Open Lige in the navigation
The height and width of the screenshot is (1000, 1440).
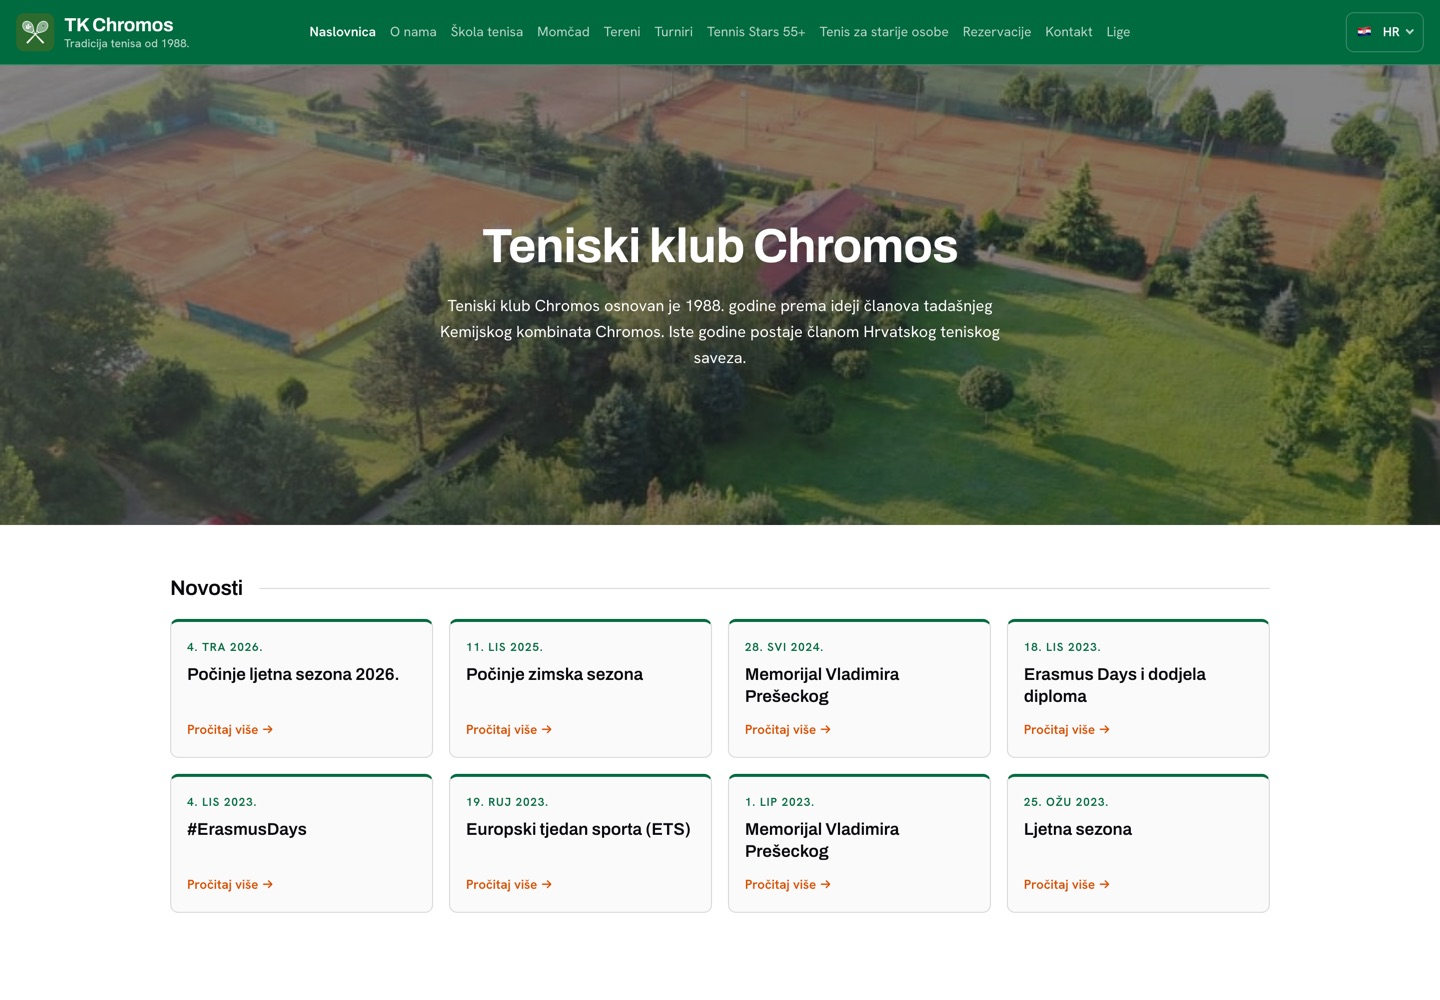click(x=1118, y=32)
